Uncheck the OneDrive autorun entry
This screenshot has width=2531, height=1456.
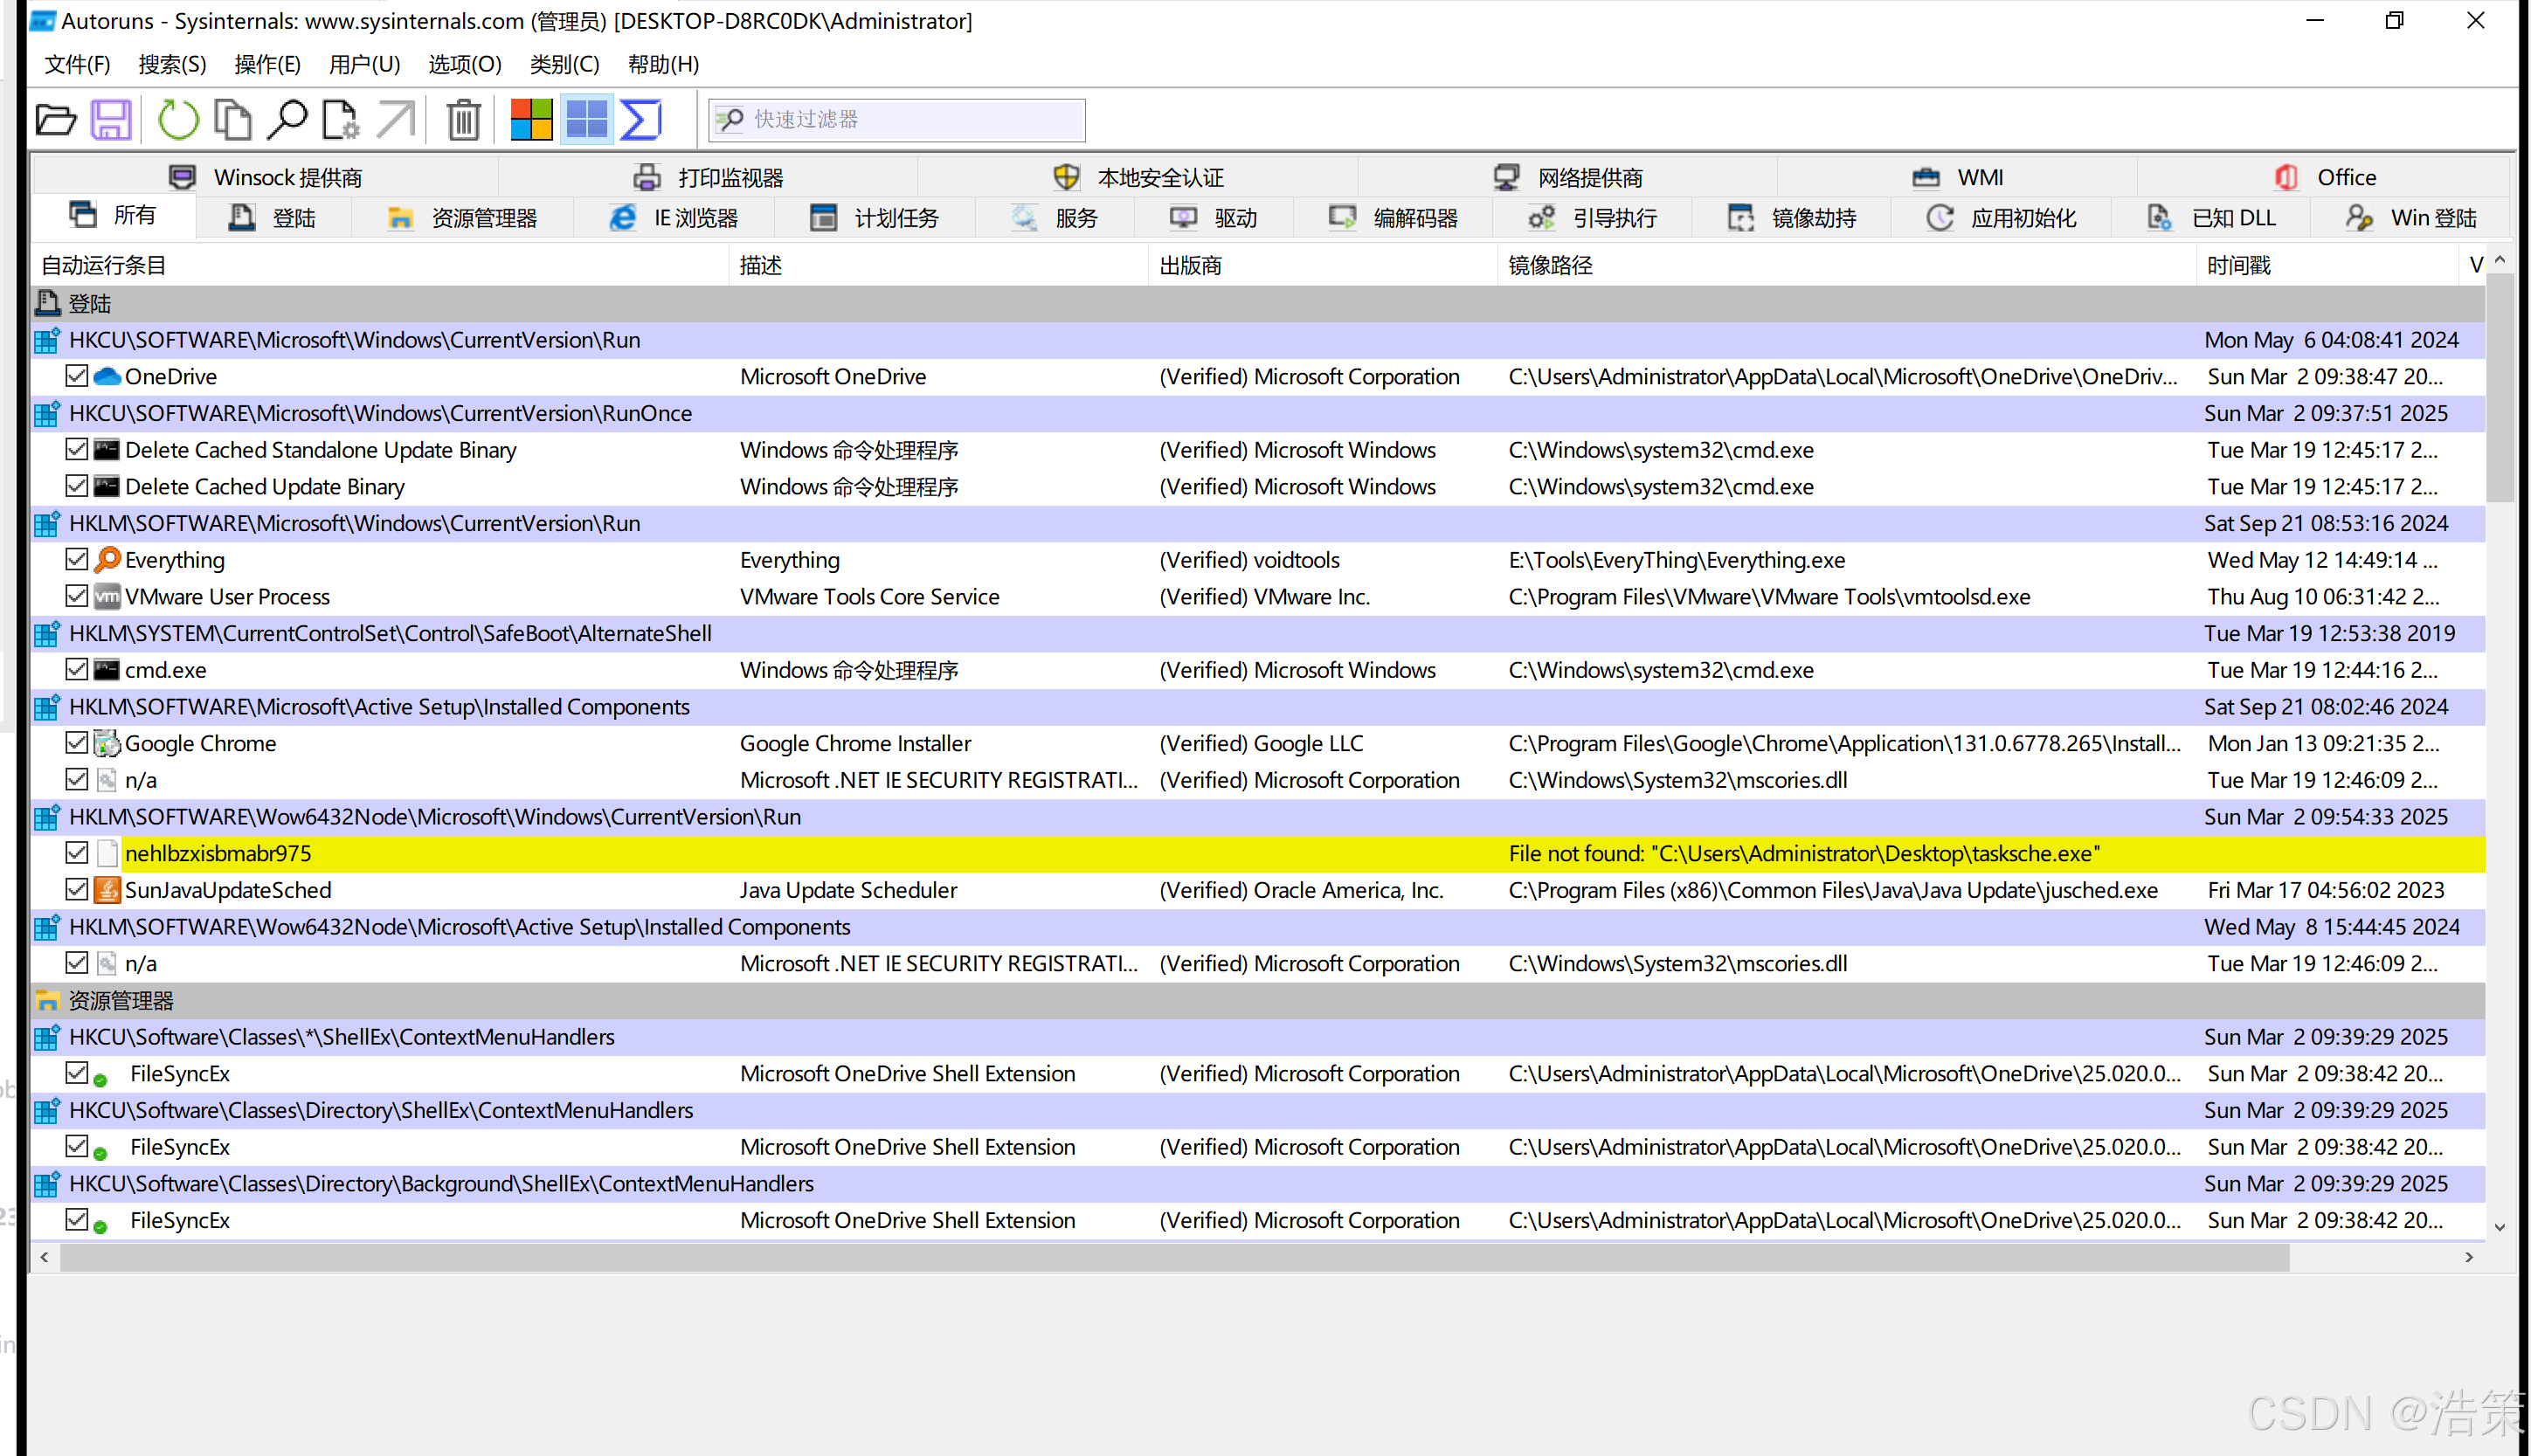[77, 376]
